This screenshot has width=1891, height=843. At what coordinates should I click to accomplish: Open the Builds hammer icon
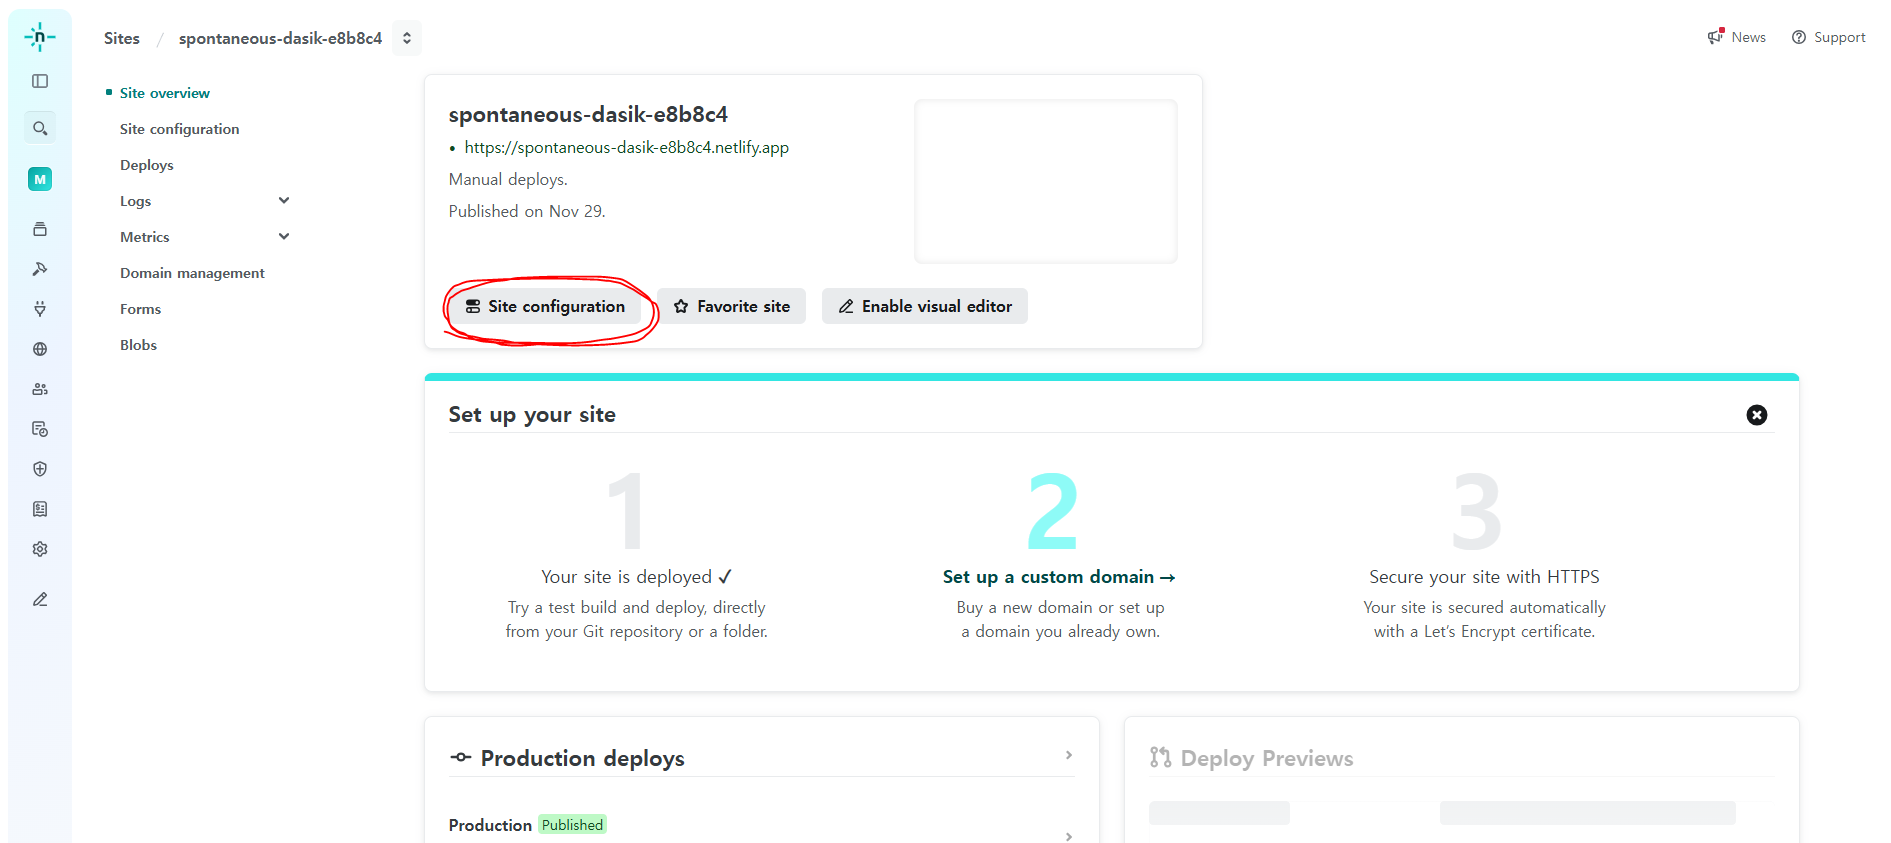click(x=40, y=269)
